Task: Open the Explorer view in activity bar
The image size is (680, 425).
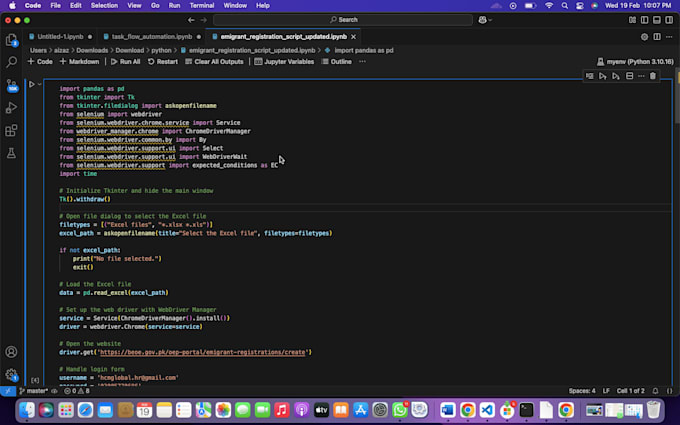Action: point(11,40)
